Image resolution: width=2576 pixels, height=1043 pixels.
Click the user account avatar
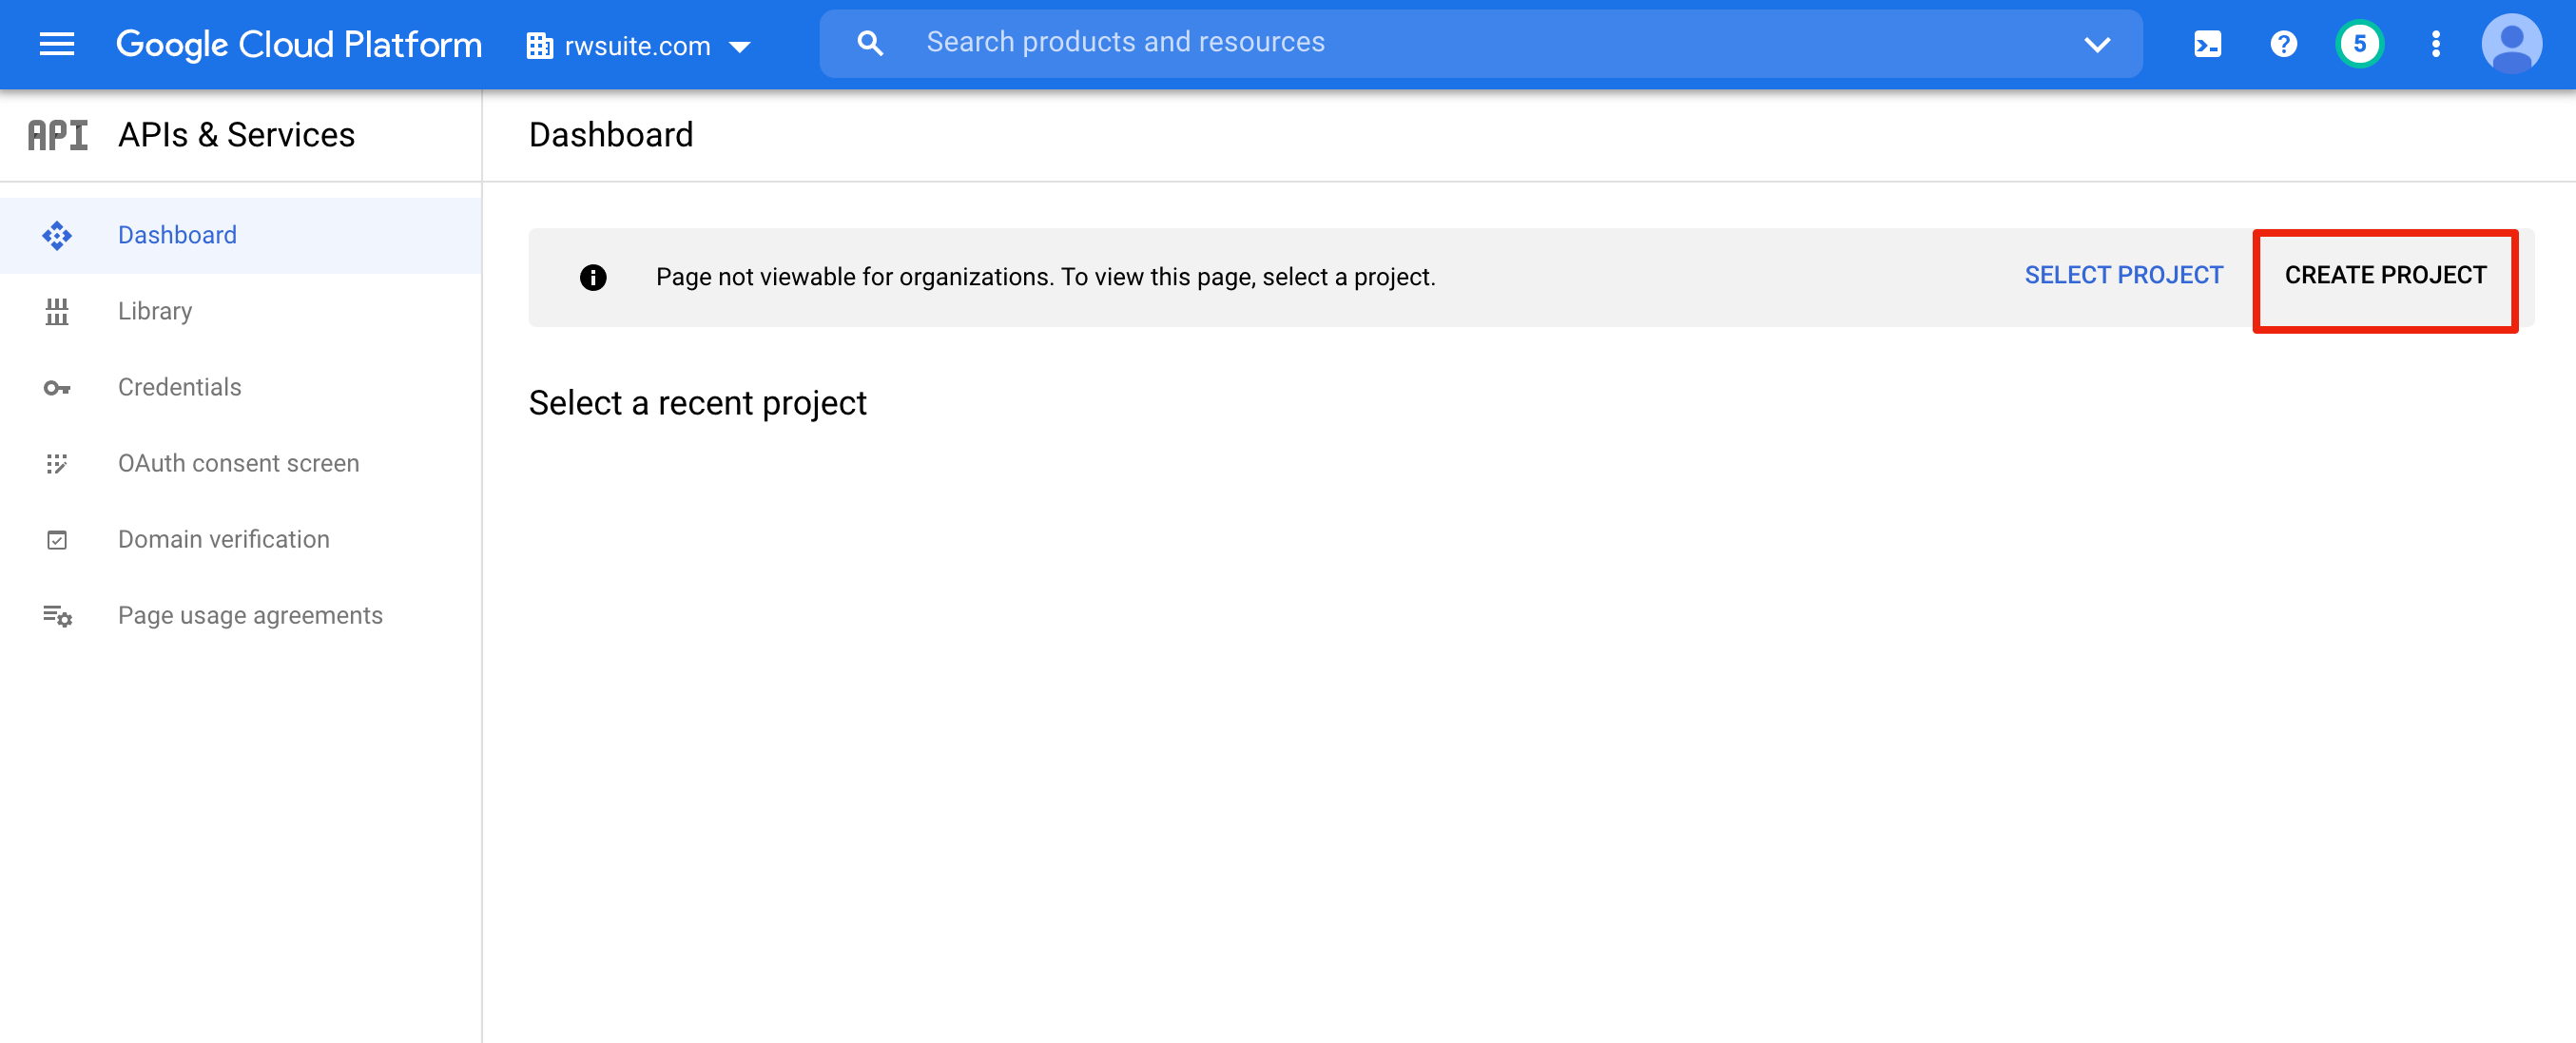2511,44
